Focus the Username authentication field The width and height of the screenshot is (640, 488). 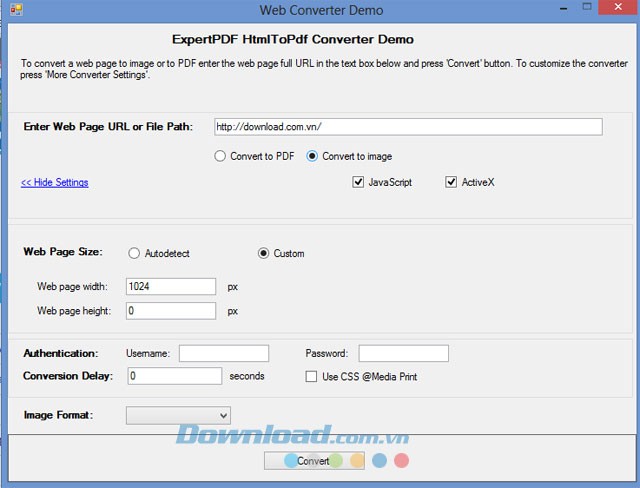click(224, 353)
